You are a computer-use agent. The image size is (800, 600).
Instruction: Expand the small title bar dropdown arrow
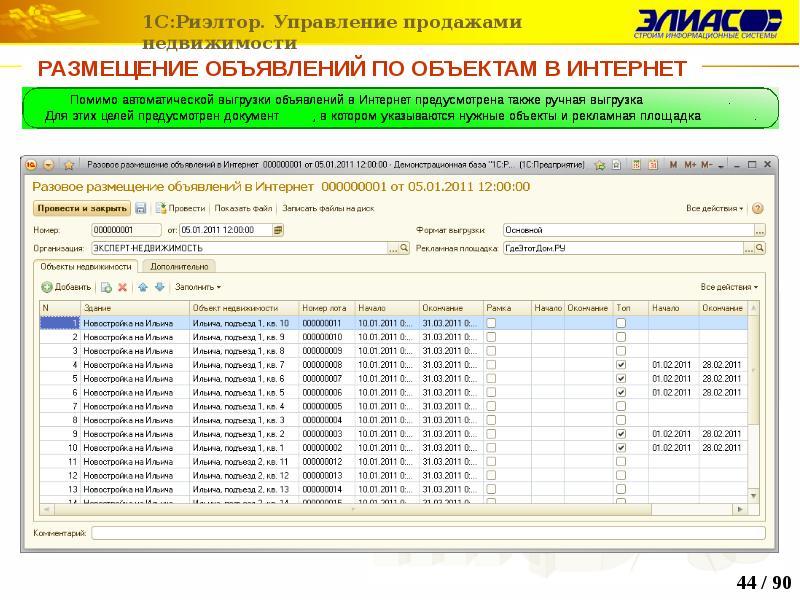coord(720,166)
